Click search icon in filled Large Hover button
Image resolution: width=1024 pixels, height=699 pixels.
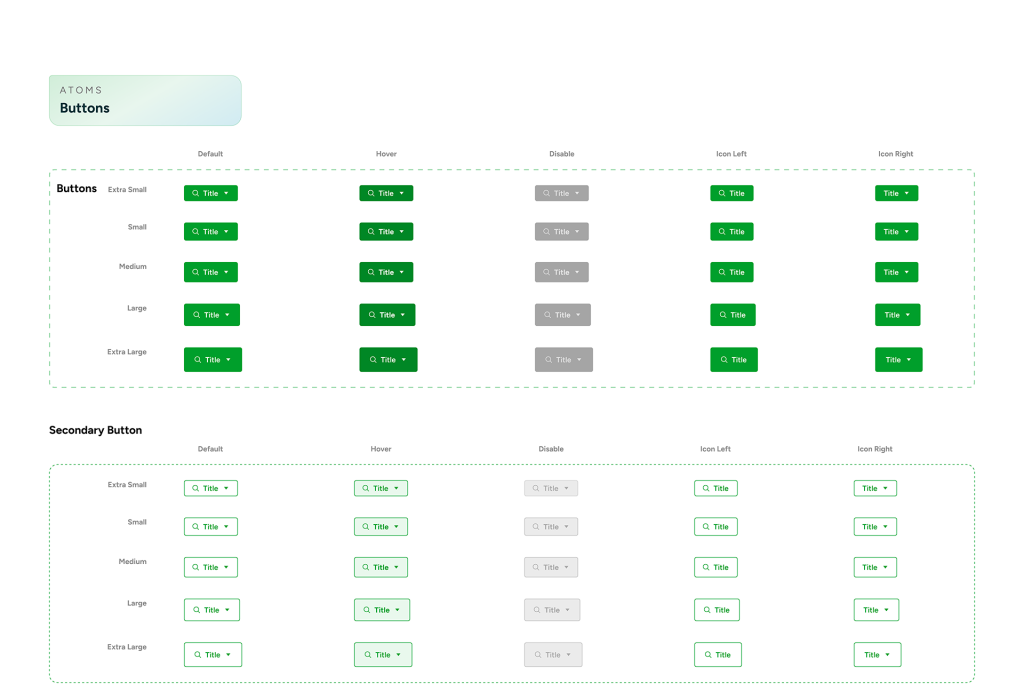371,315
